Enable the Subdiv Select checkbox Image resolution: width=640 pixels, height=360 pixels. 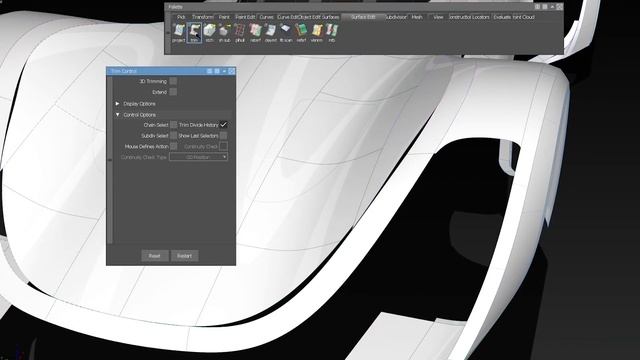(x=173, y=135)
